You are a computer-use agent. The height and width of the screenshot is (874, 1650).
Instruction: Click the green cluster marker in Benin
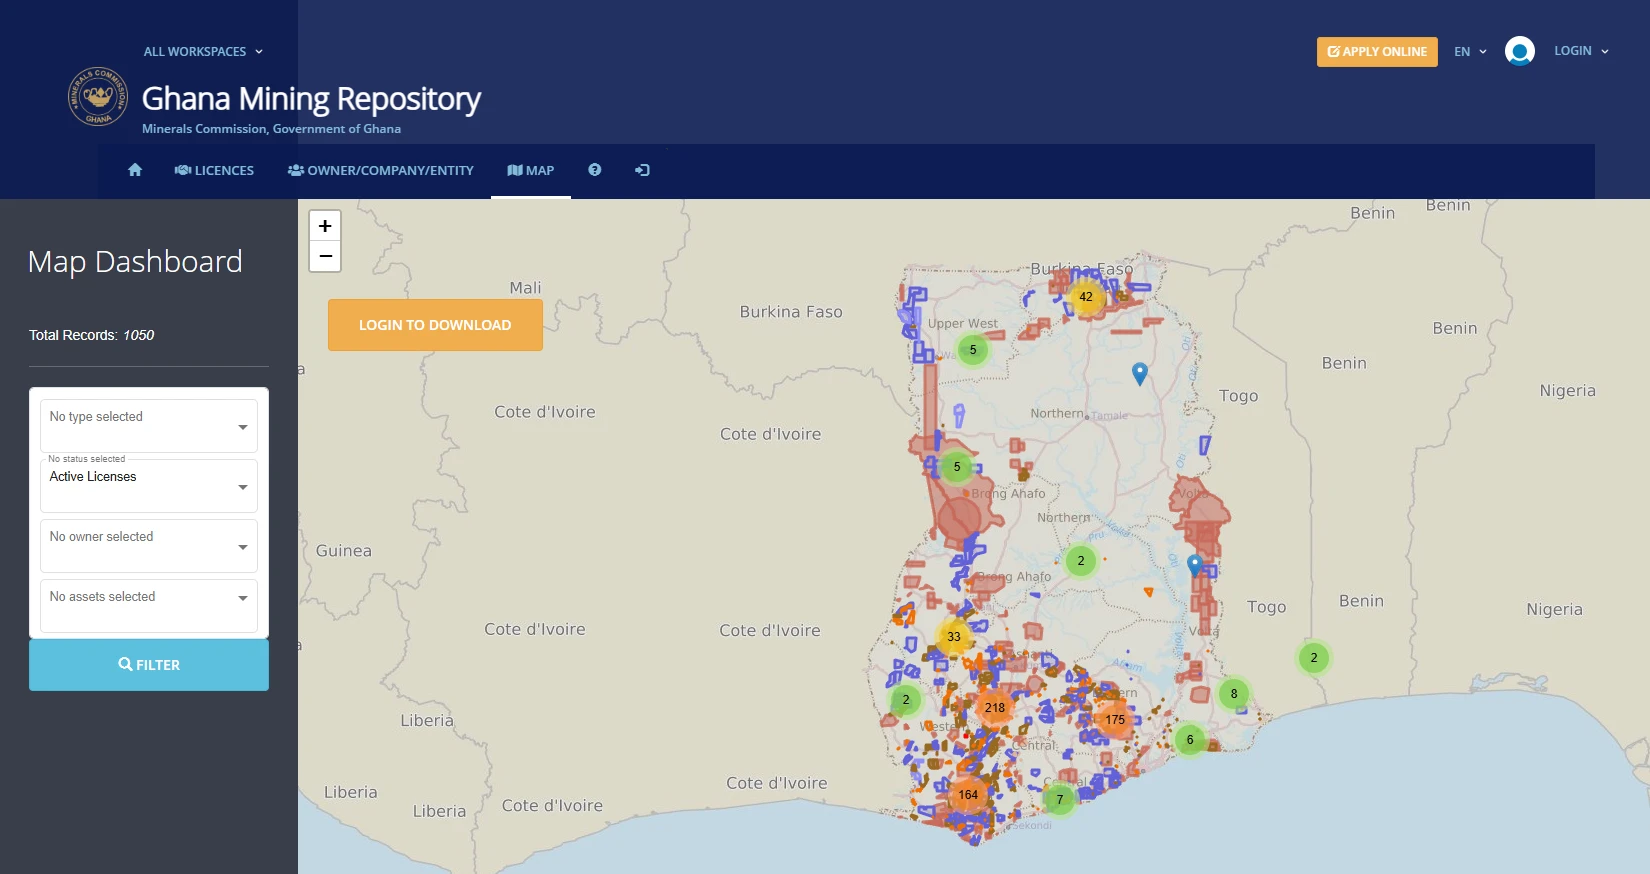click(1314, 658)
